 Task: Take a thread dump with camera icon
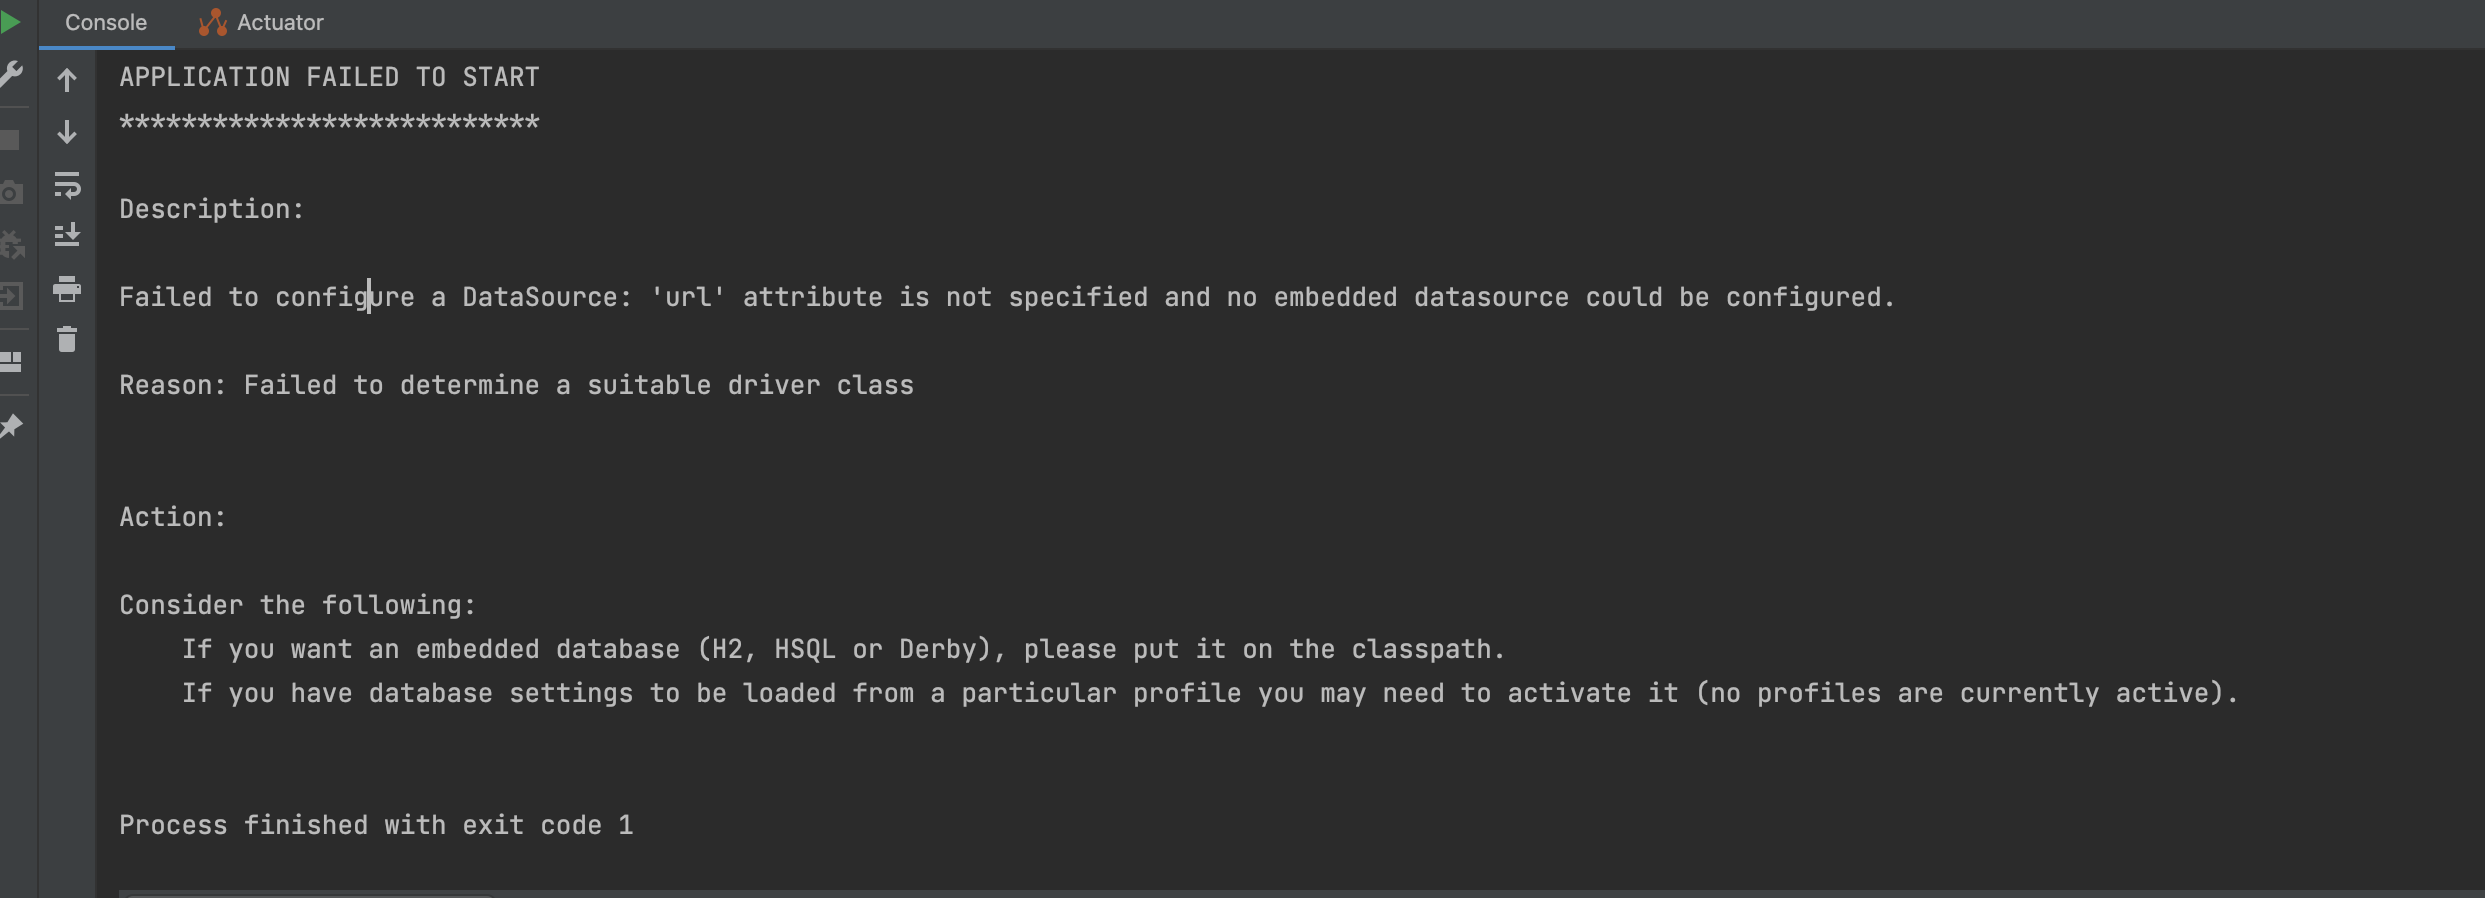pyautogui.click(x=13, y=192)
